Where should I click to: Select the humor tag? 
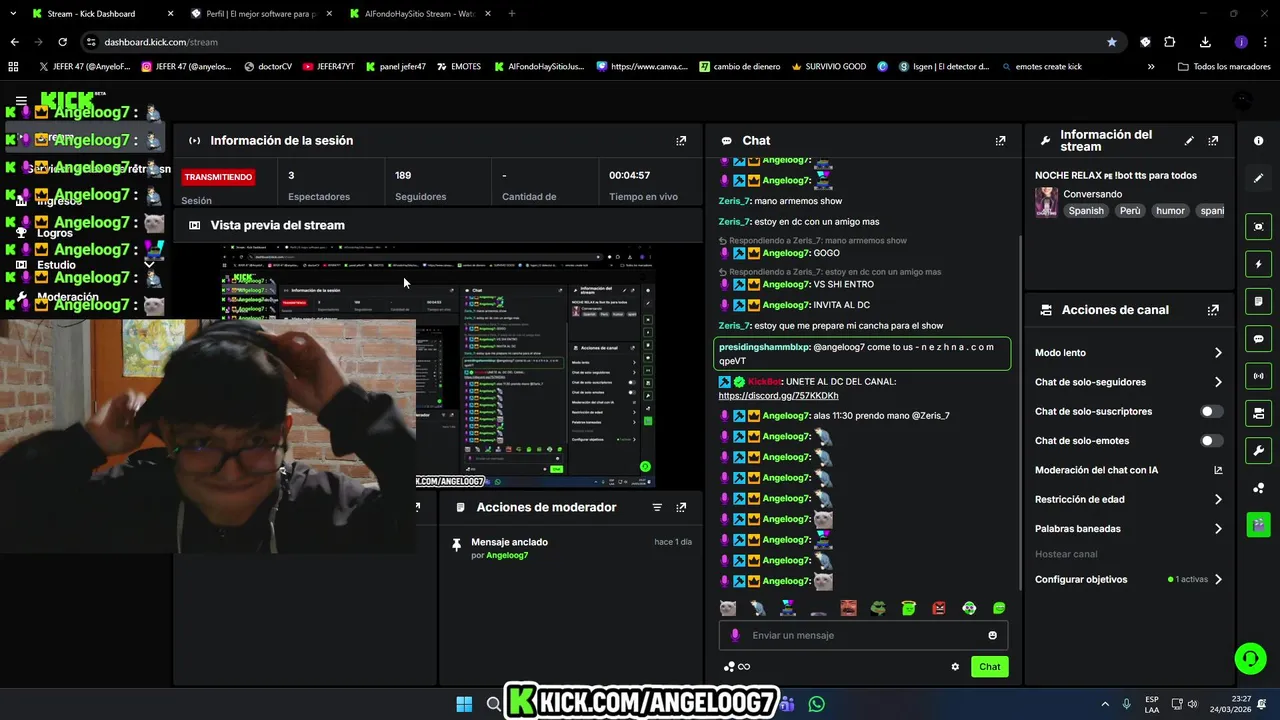click(1170, 211)
